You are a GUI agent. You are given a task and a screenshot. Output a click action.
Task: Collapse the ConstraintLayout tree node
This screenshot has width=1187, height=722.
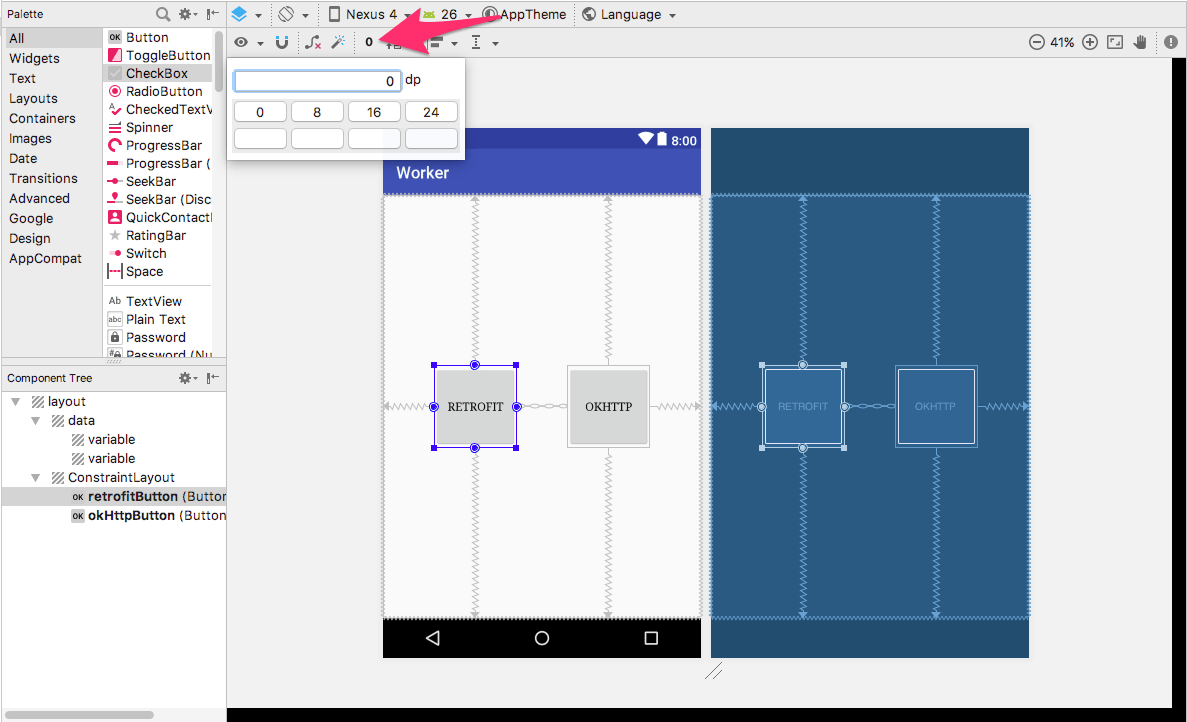coord(17,477)
